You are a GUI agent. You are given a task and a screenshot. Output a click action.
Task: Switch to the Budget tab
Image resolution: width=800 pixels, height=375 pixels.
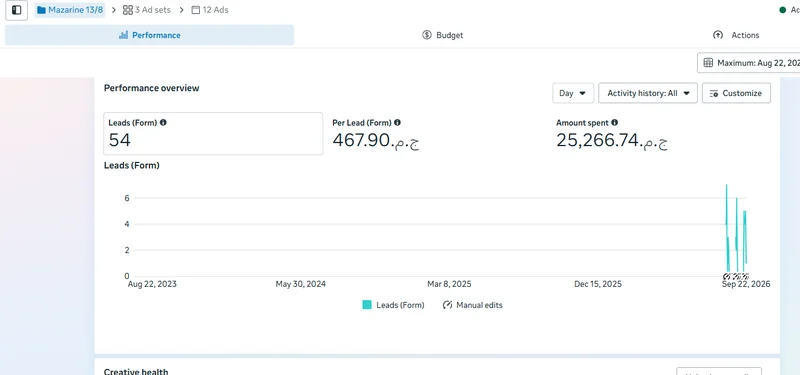point(442,35)
